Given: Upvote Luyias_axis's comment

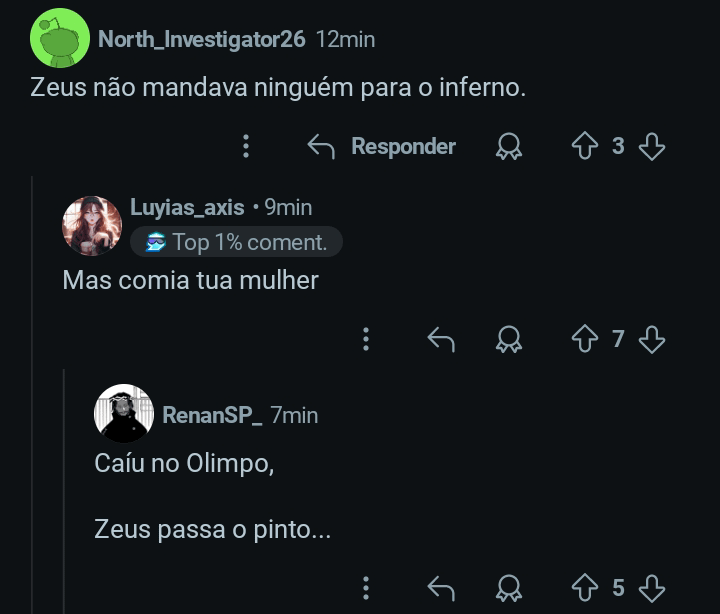Looking at the screenshot, I should point(584,340).
